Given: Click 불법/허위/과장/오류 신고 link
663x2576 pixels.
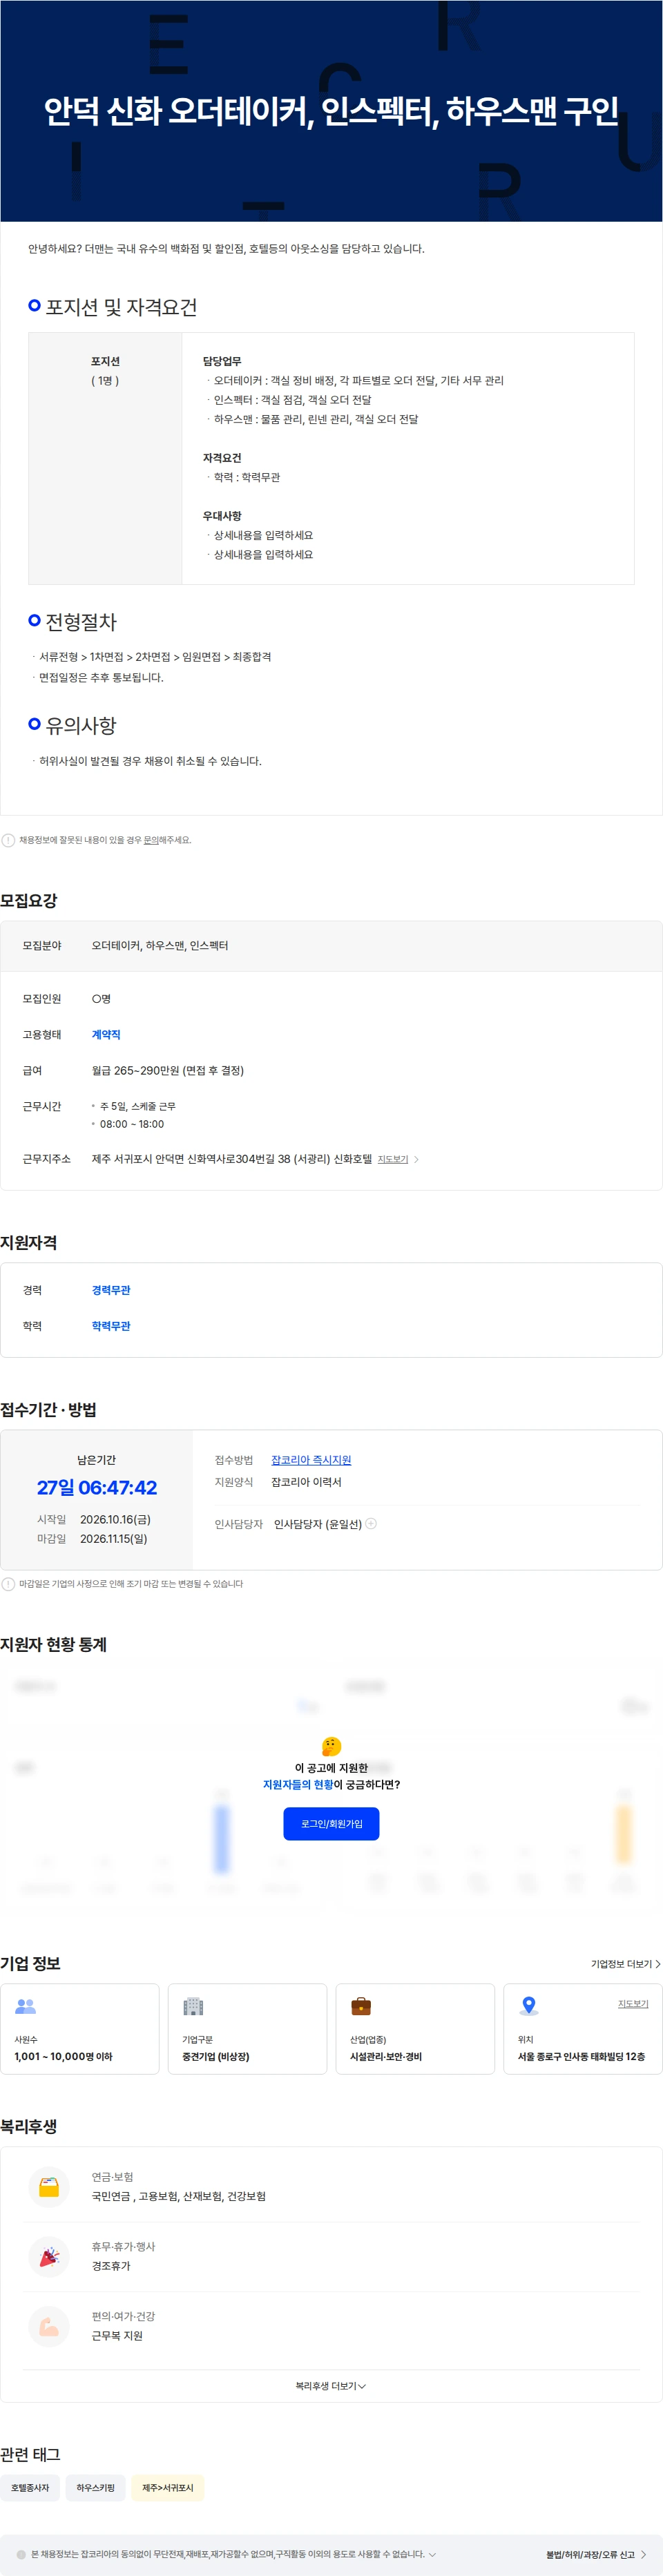Looking at the screenshot, I should click(590, 2554).
